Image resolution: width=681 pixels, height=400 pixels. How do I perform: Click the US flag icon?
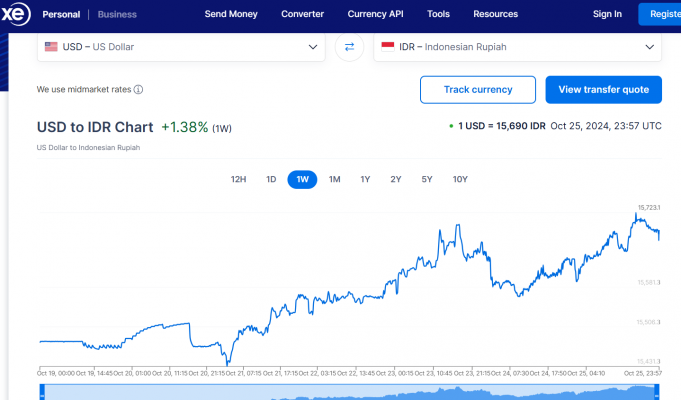51,46
